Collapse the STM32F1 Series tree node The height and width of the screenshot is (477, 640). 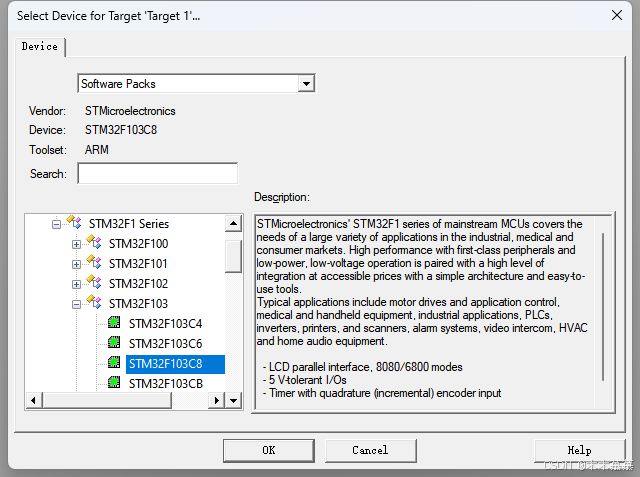[x=56, y=224]
